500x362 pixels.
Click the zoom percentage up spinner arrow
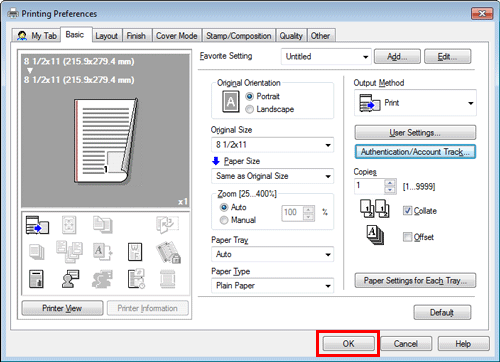click(x=309, y=210)
